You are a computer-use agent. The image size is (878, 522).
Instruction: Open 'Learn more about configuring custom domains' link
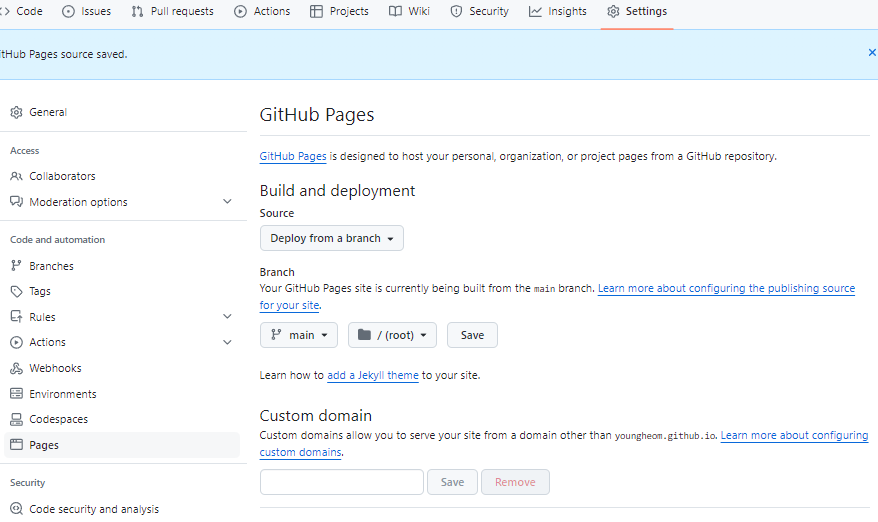794,435
